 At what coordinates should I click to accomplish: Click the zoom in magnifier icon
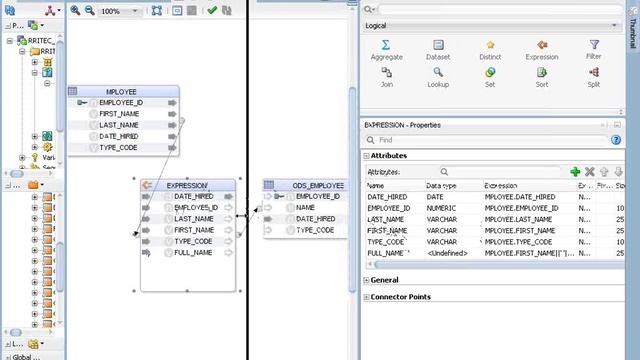(75, 11)
